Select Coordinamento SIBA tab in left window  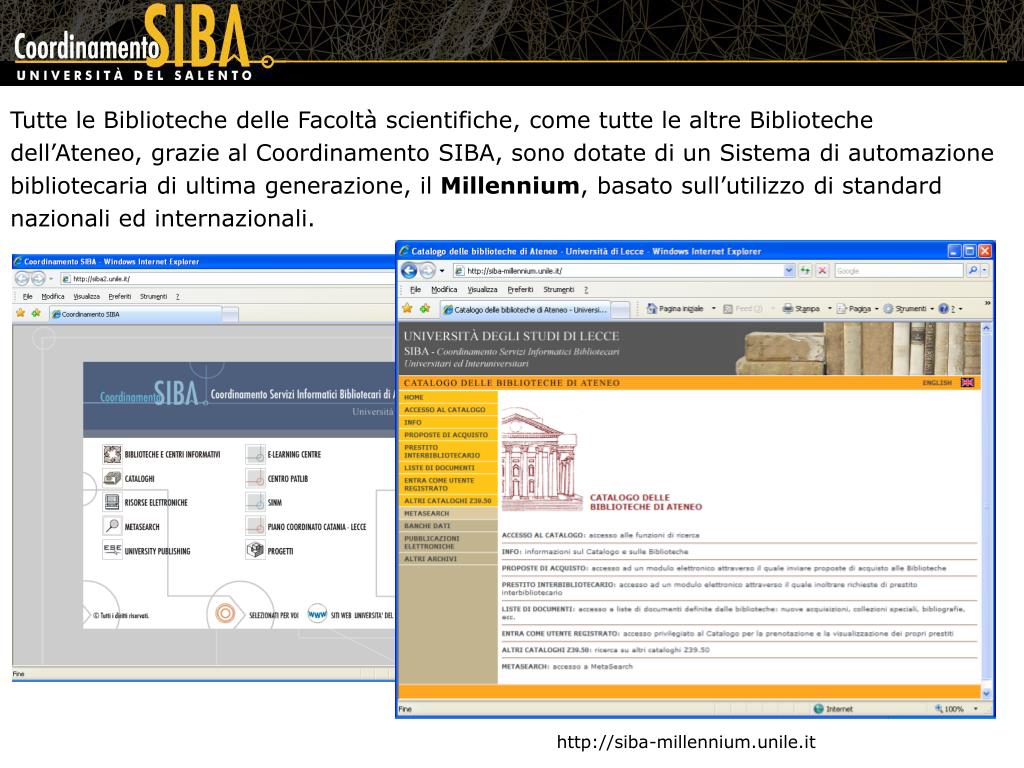click(x=136, y=314)
